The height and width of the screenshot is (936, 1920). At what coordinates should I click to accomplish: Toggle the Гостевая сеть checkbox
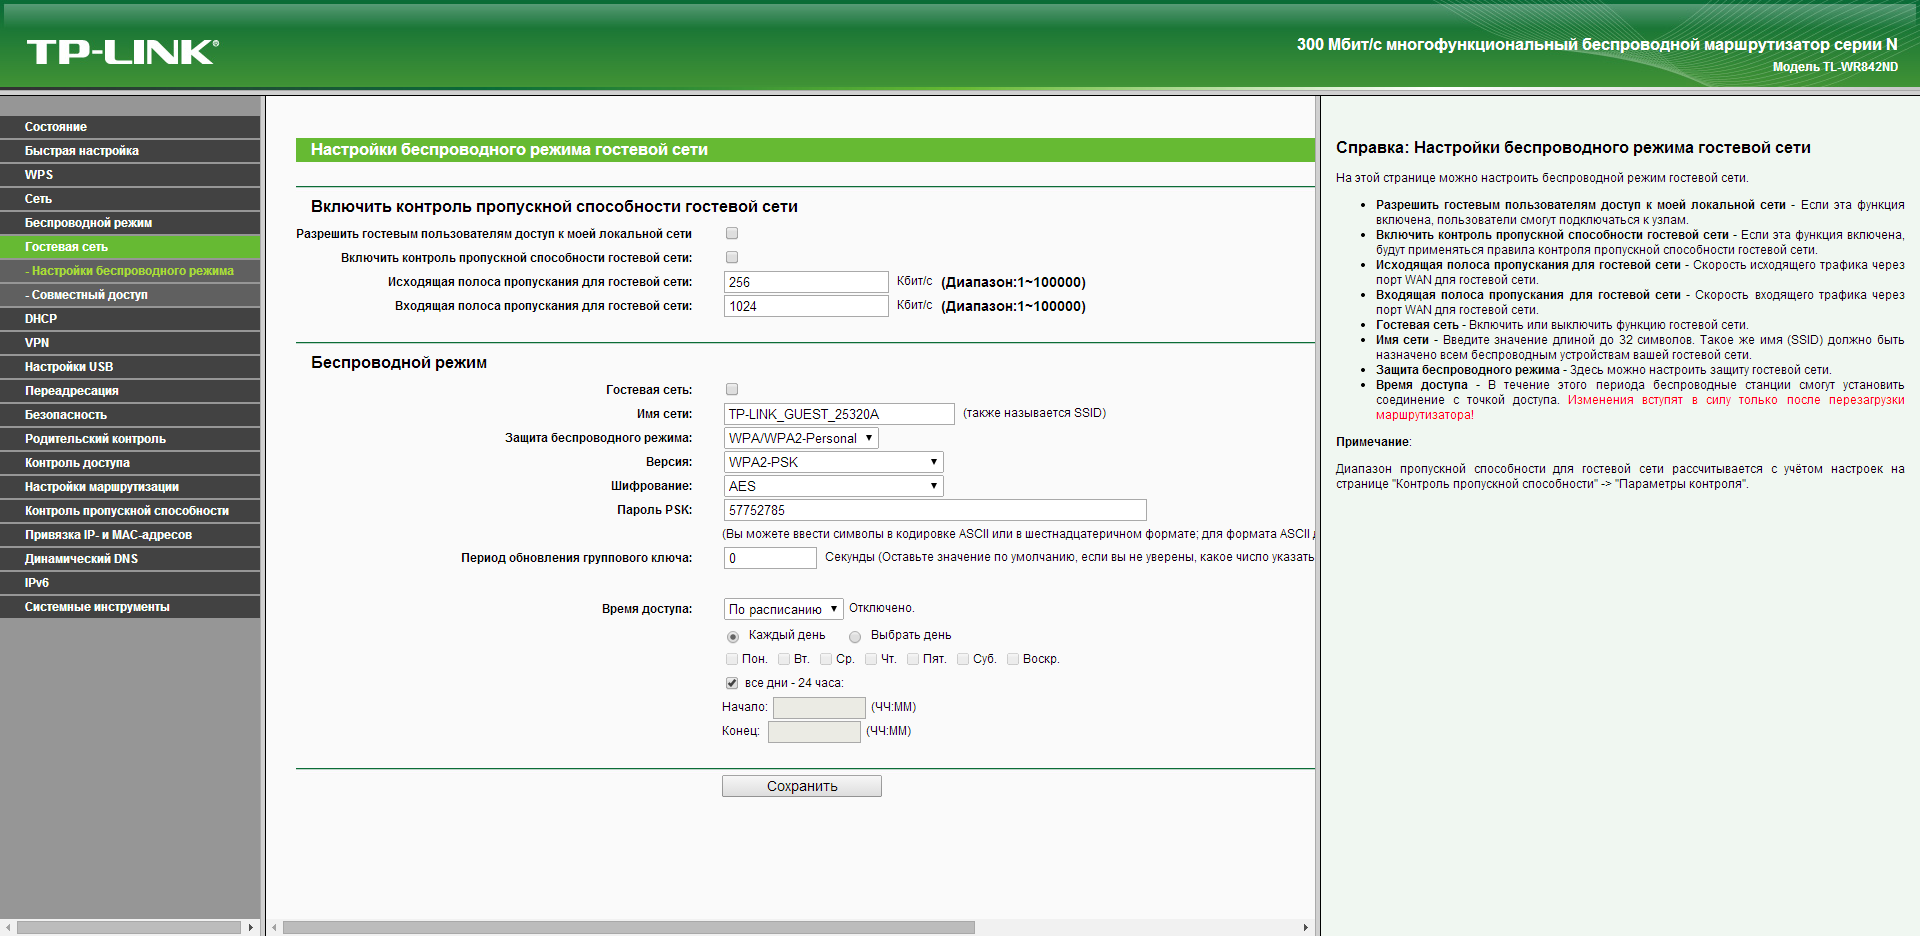732,389
